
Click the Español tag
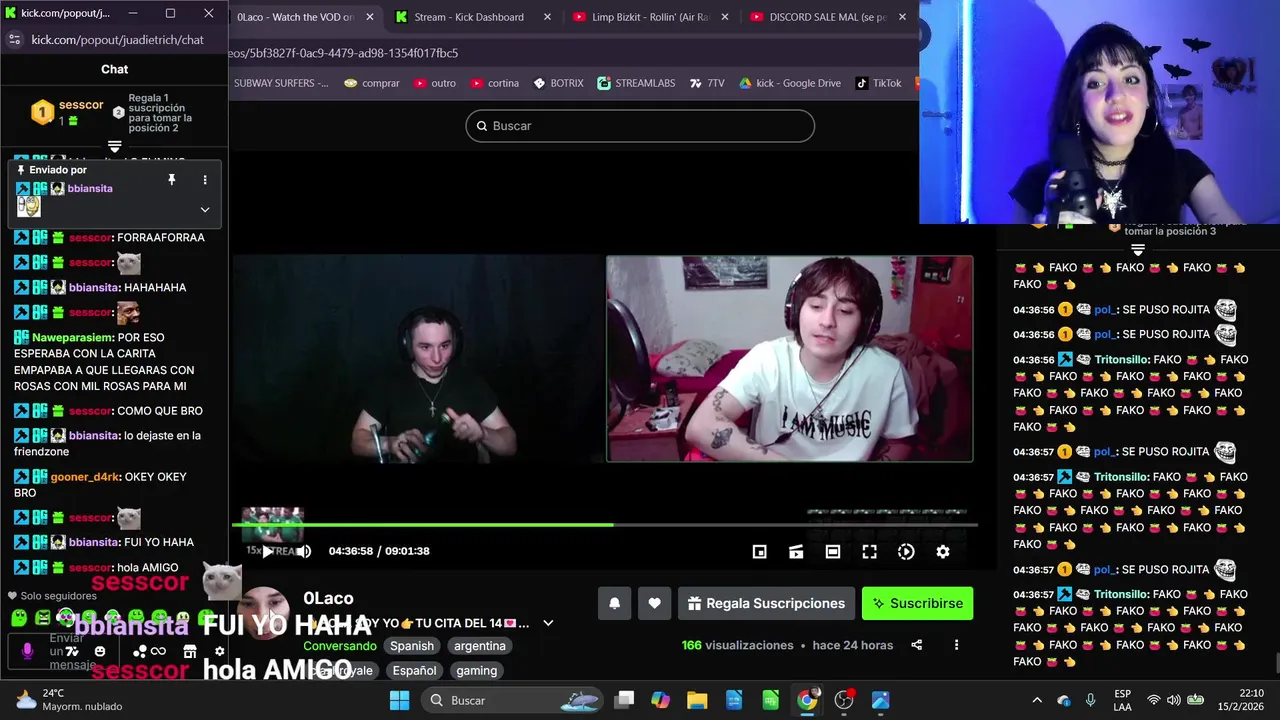click(x=414, y=671)
